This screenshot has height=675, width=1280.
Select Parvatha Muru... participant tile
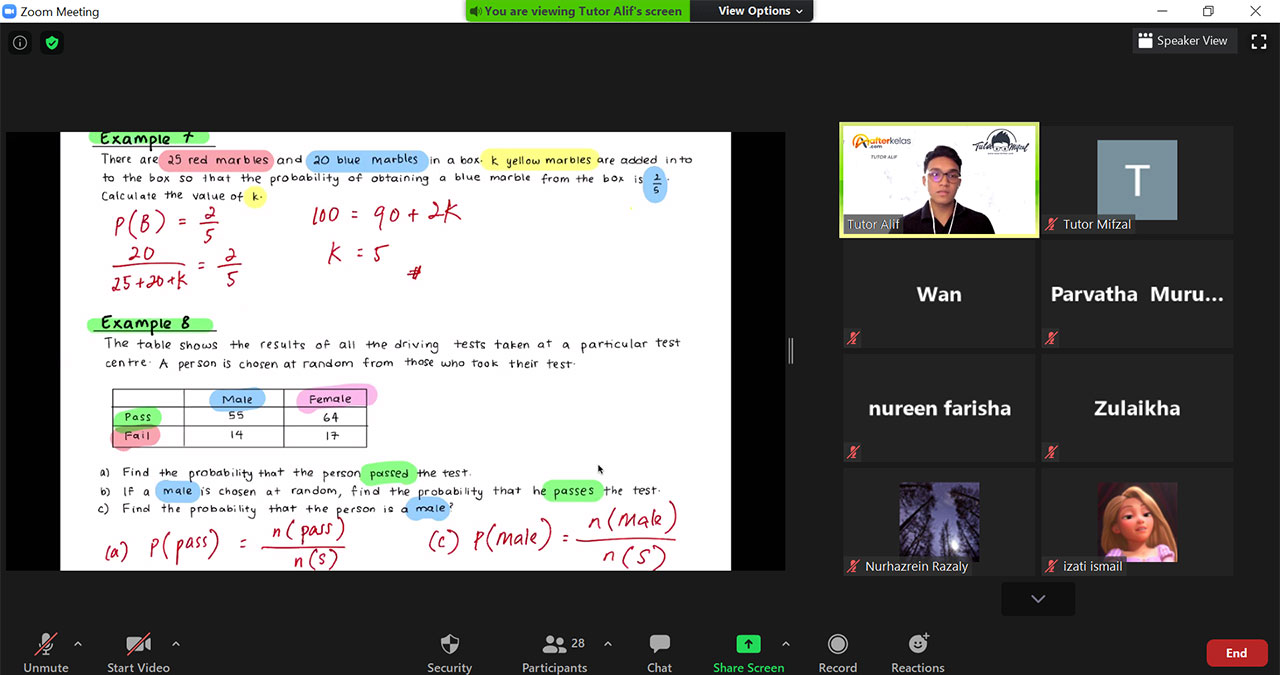[x=1137, y=294]
